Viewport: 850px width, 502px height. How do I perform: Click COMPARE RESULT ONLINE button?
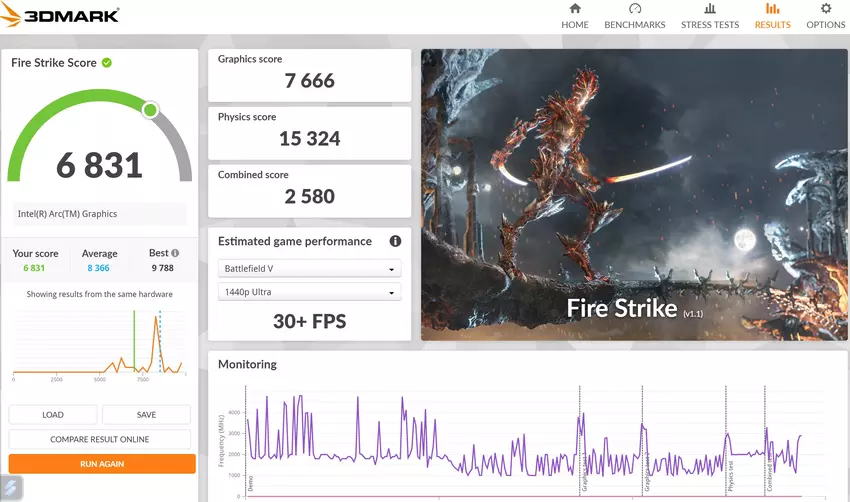(100, 439)
